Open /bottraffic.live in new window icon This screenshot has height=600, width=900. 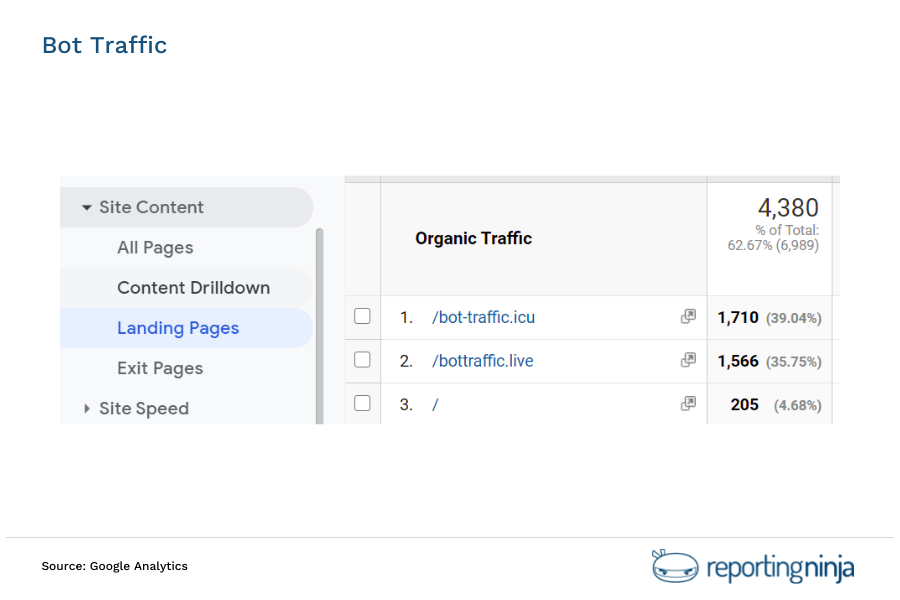(688, 360)
